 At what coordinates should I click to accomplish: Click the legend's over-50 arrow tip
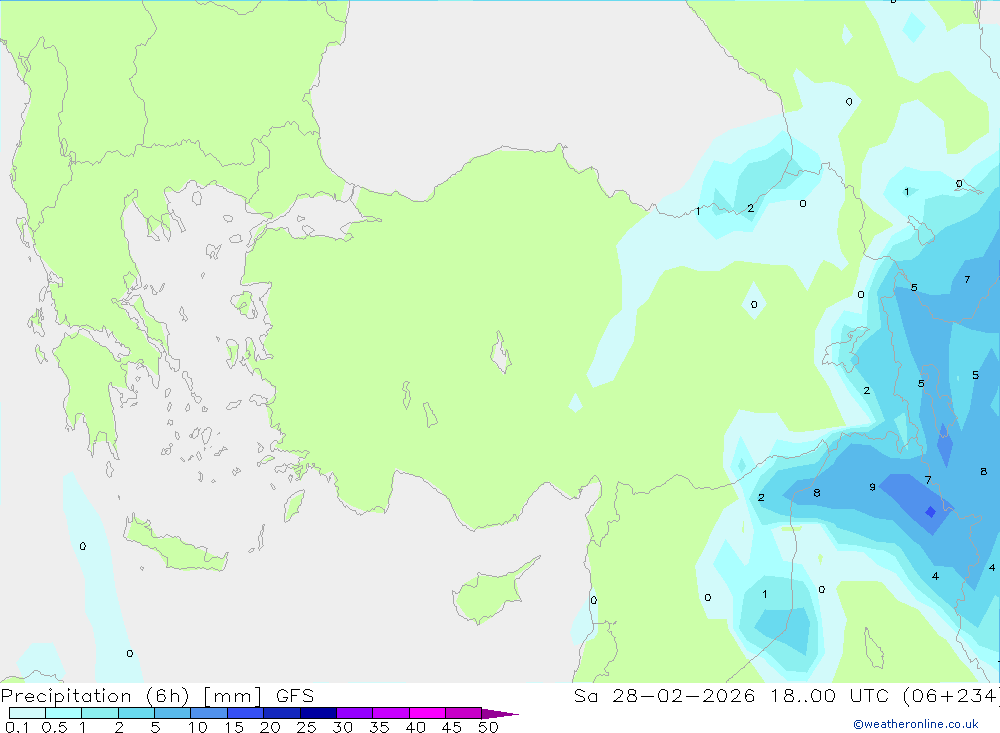pos(500,713)
